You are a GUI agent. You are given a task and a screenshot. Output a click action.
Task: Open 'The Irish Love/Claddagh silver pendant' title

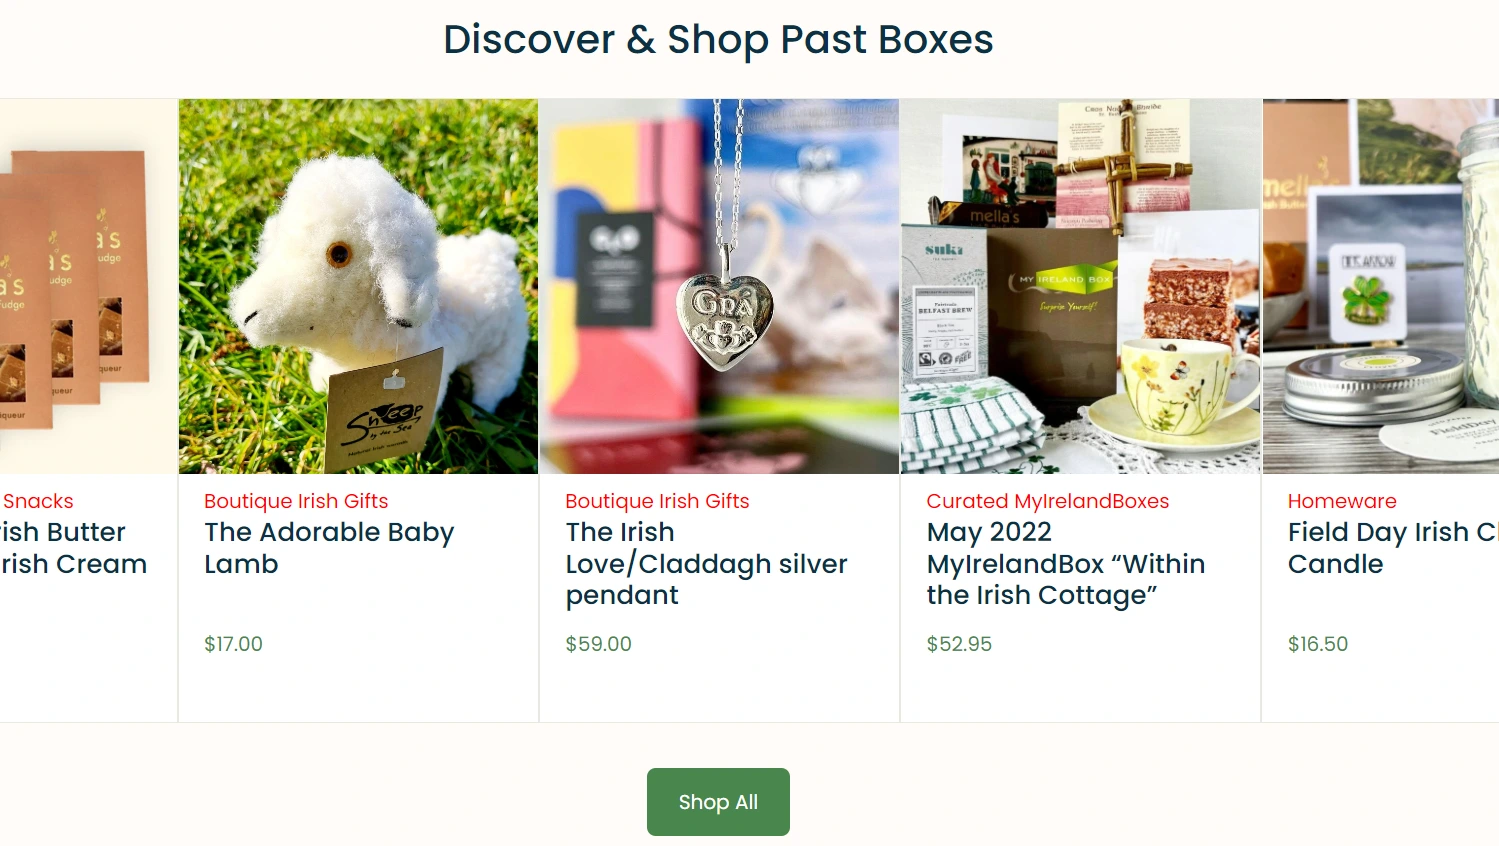(x=706, y=564)
